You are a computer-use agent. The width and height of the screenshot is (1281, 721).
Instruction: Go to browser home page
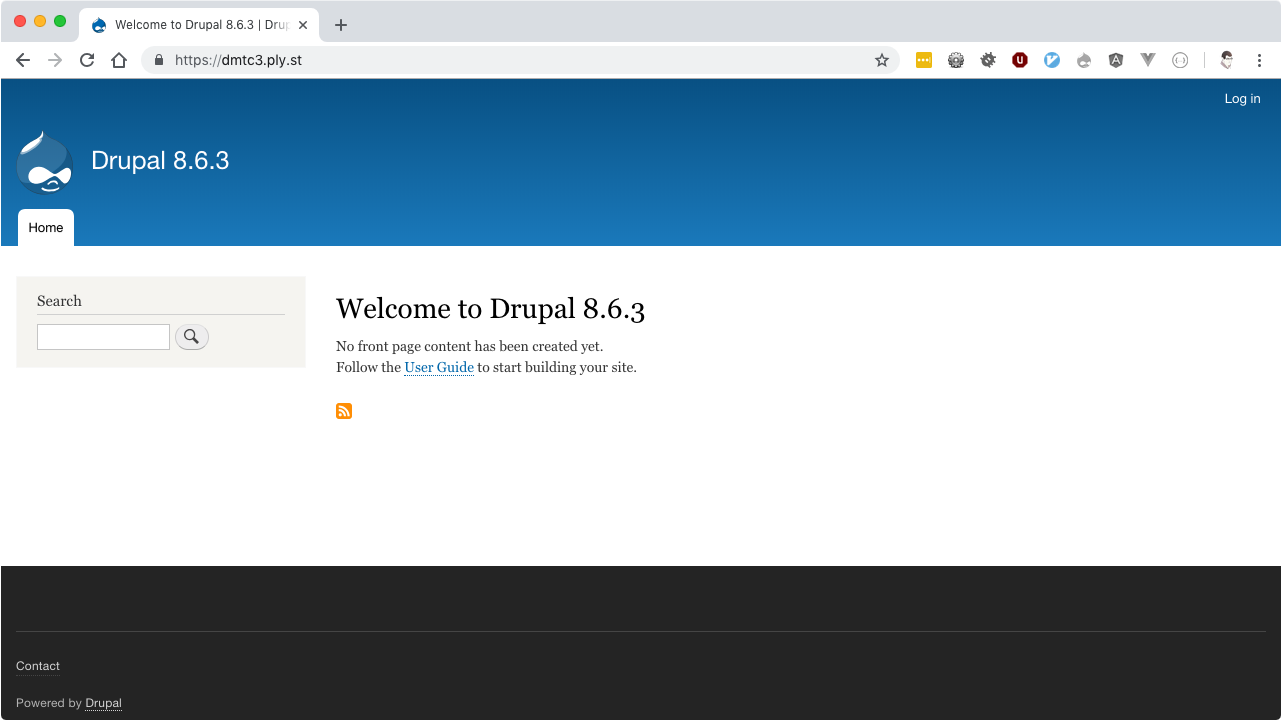[x=119, y=60]
